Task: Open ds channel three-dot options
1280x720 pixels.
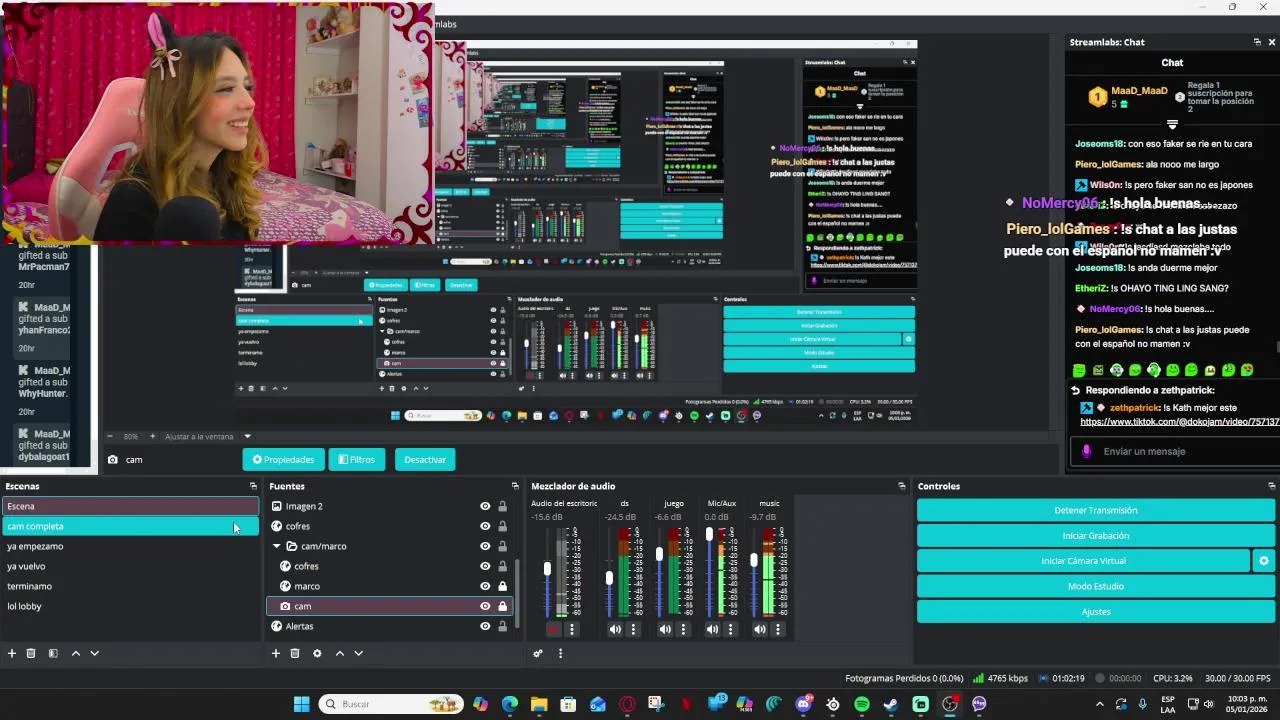Action: [x=633, y=629]
